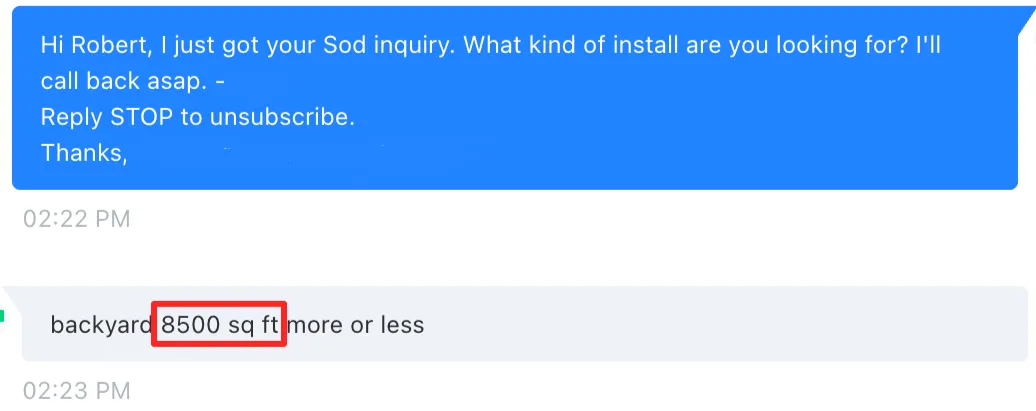Click the word "Hi" starting the message
The height and width of the screenshot is (411, 1036).
point(51,45)
